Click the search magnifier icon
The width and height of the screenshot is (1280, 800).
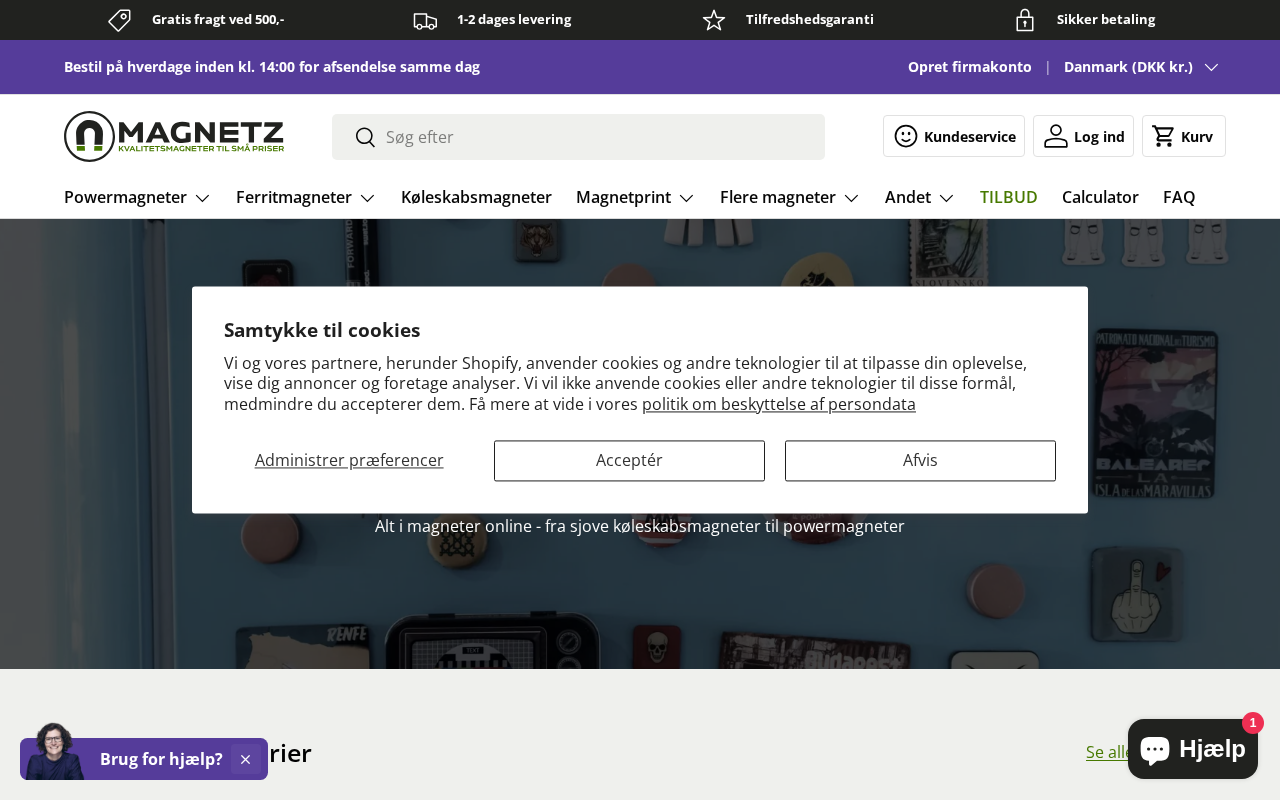click(x=365, y=137)
